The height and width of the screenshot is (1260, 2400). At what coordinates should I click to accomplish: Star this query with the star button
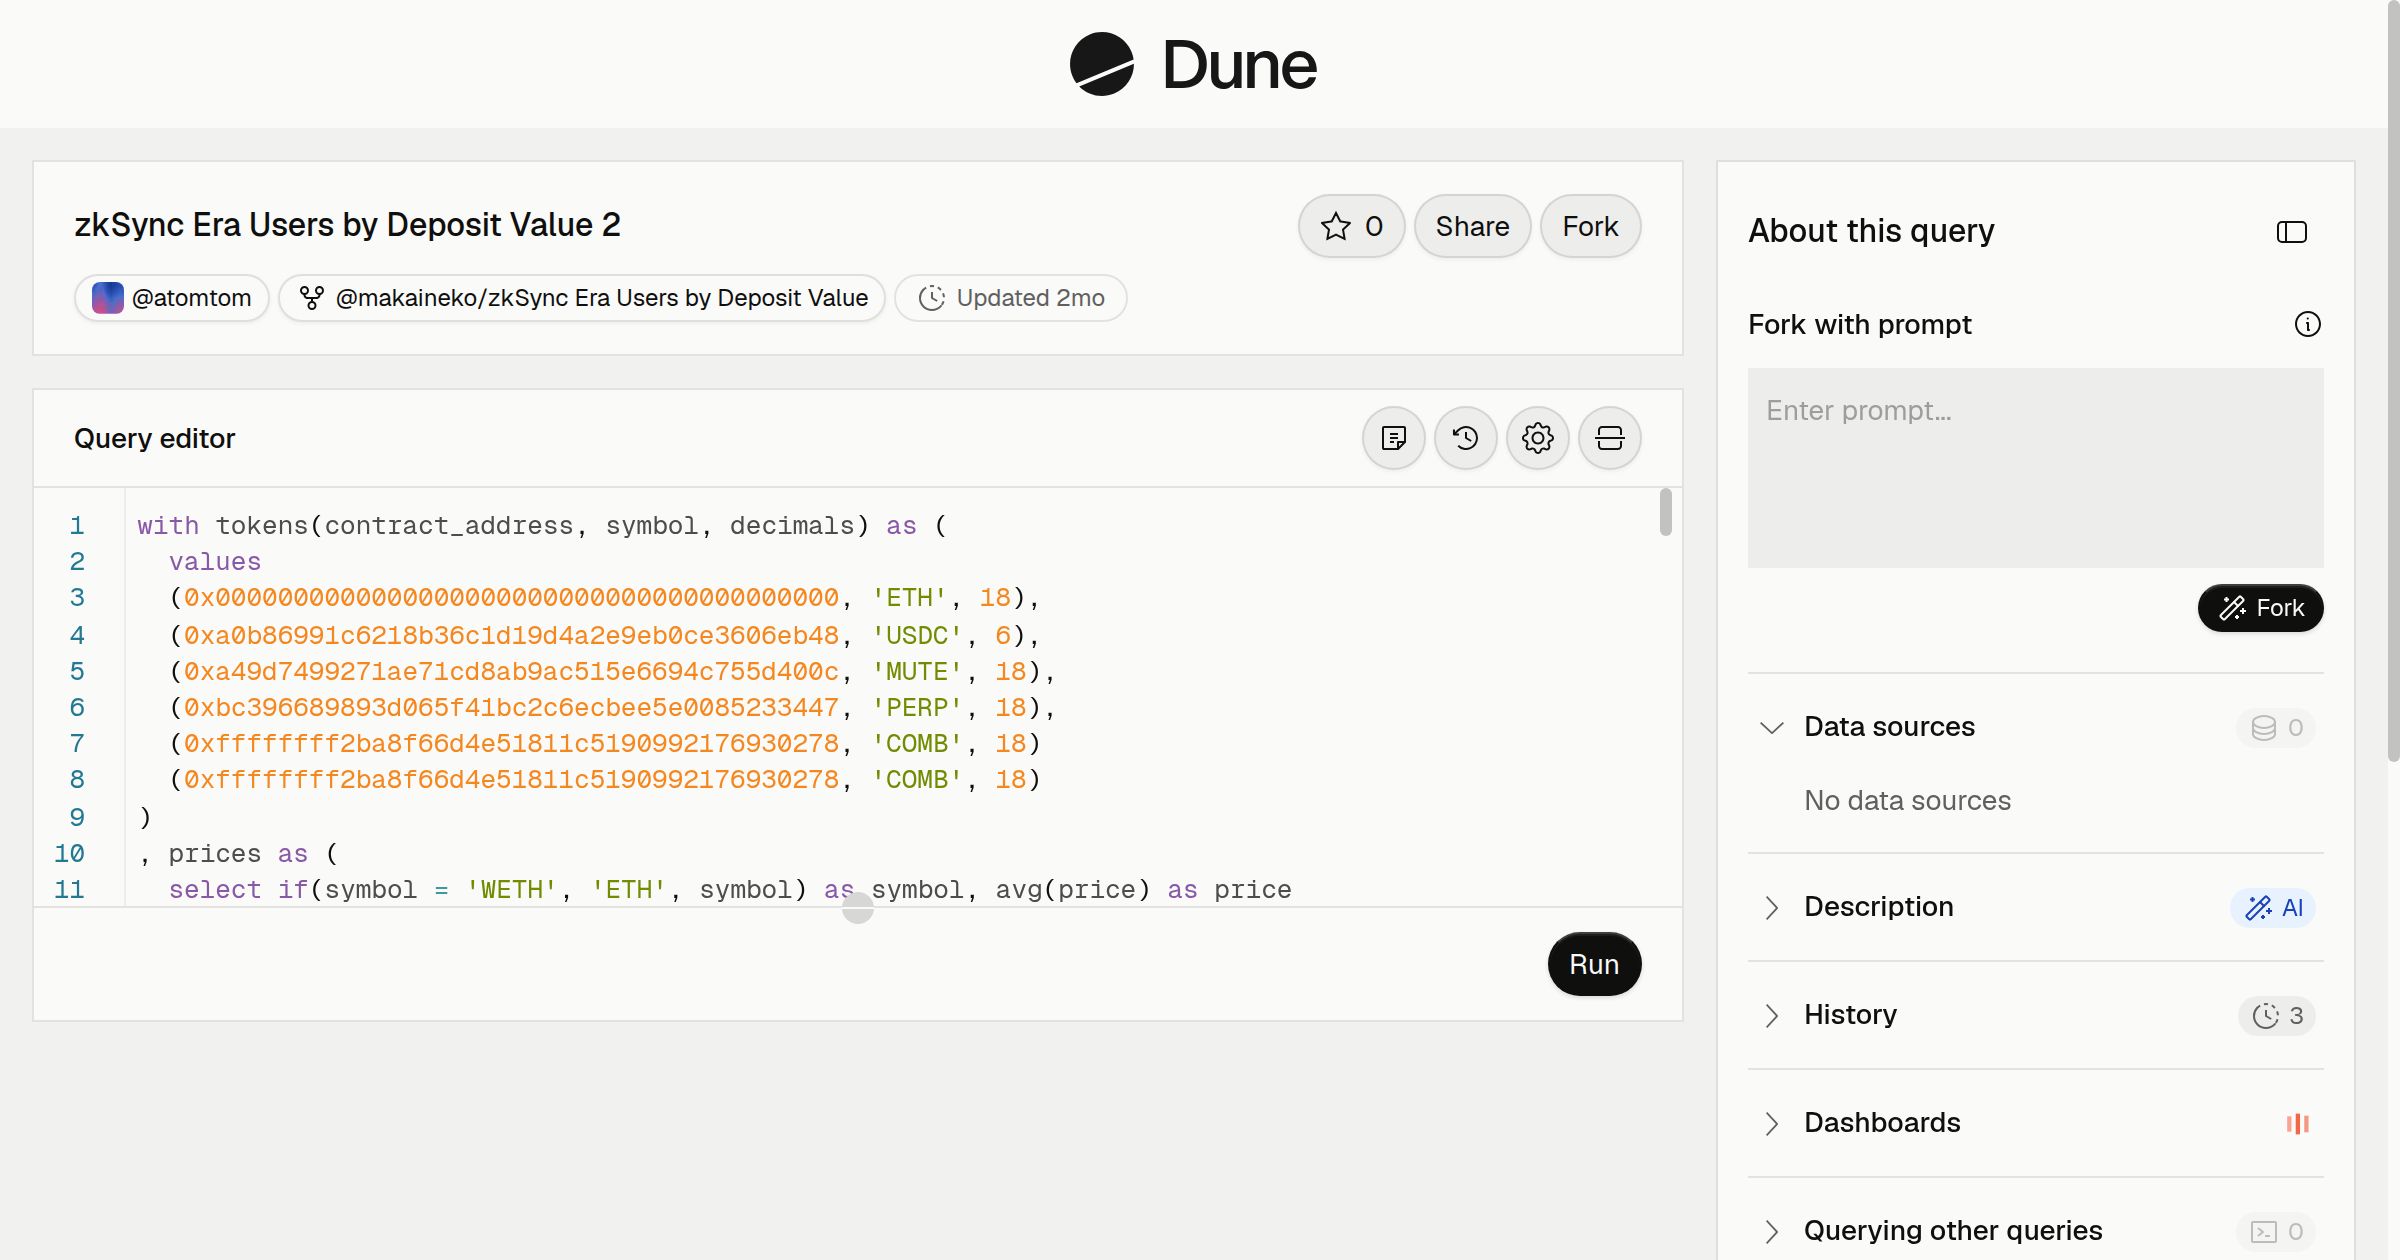(1352, 226)
